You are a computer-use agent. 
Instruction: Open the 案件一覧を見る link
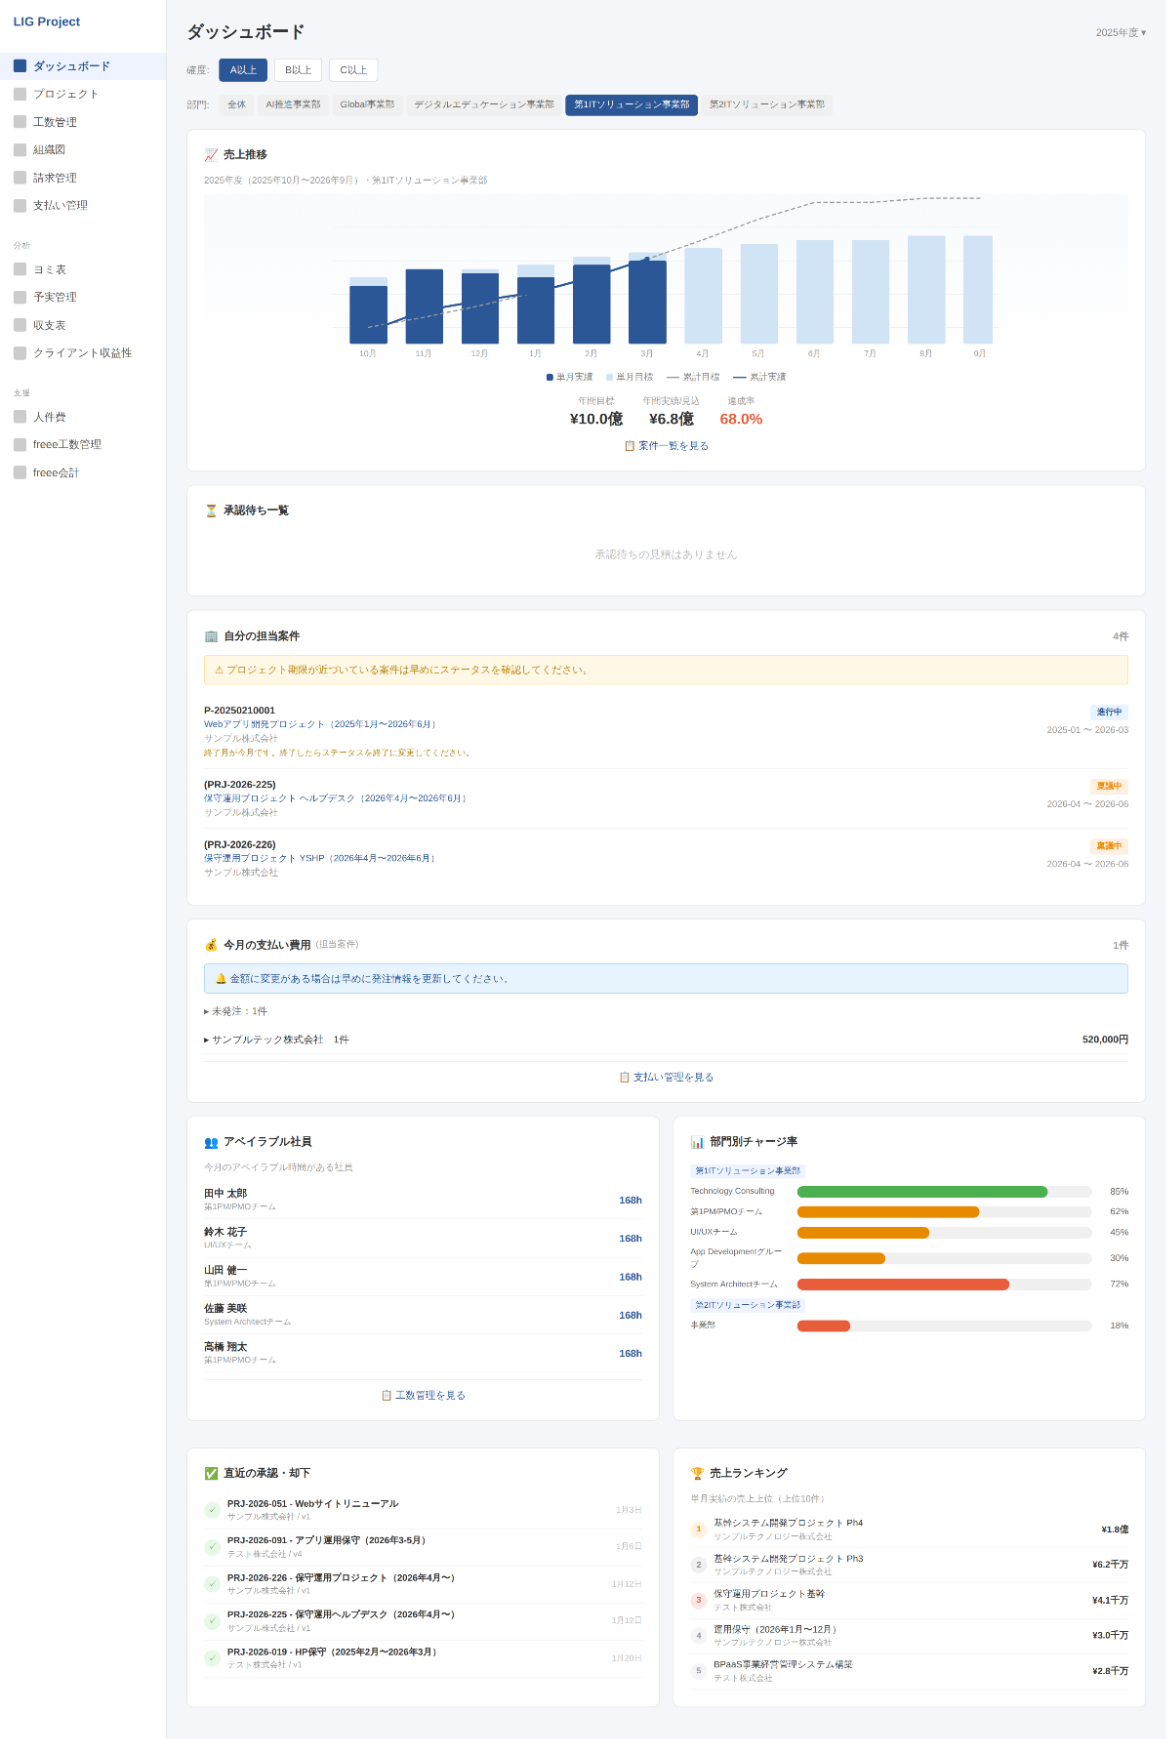[x=666, y=446]
